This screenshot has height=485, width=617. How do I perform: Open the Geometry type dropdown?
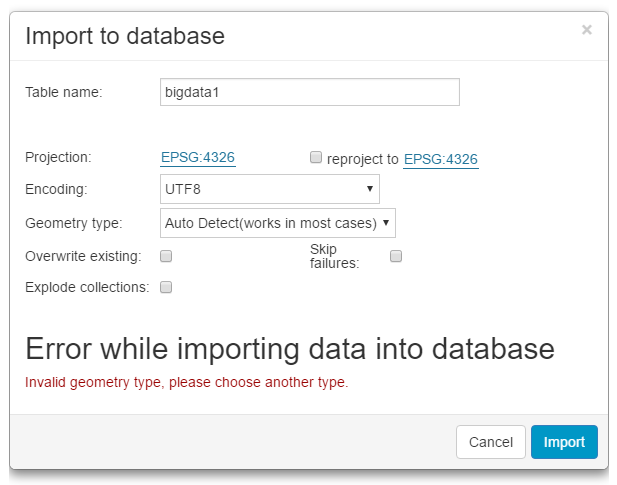(x=278, y=223)
